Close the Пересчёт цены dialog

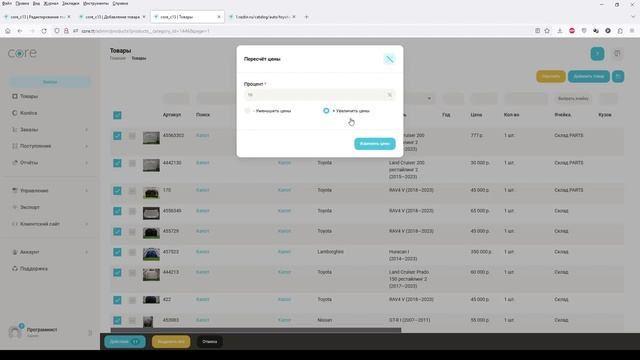pos(389,59)
